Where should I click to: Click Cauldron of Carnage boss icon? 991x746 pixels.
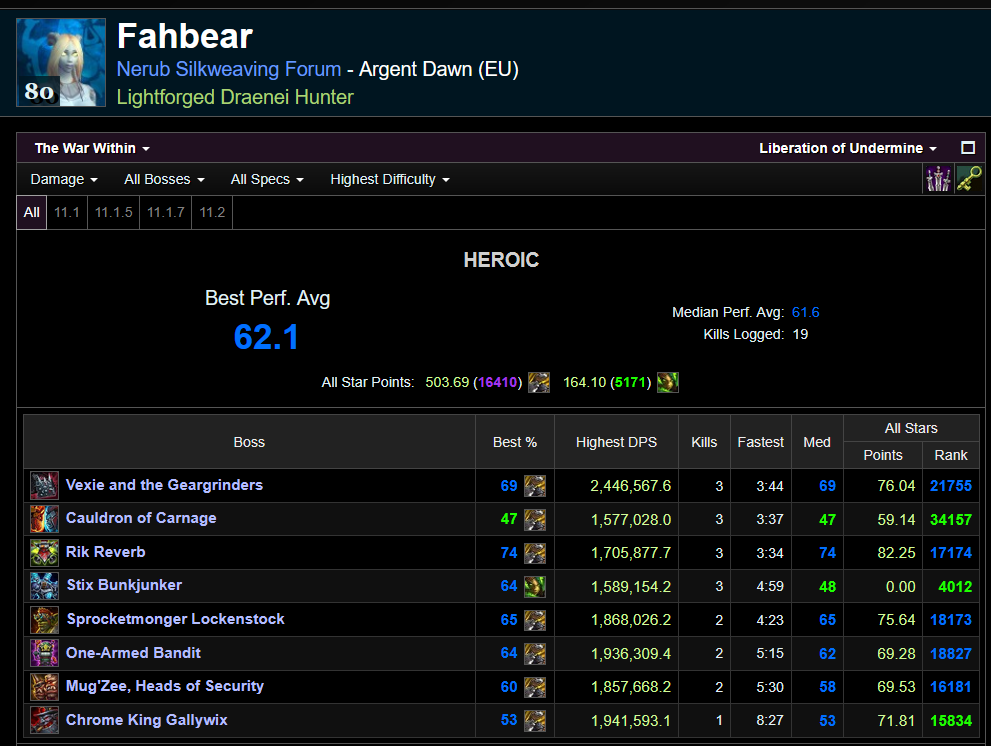pyautogui.click(x=44, y=519)
